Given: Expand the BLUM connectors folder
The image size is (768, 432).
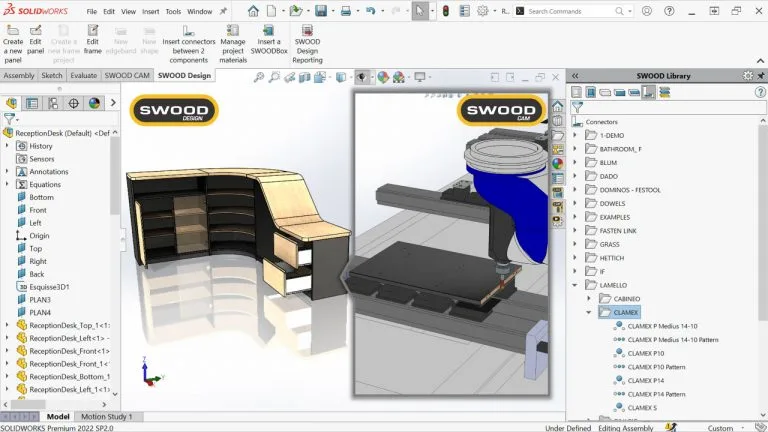Looking at the screenshot, I should [x=576, y=162].
